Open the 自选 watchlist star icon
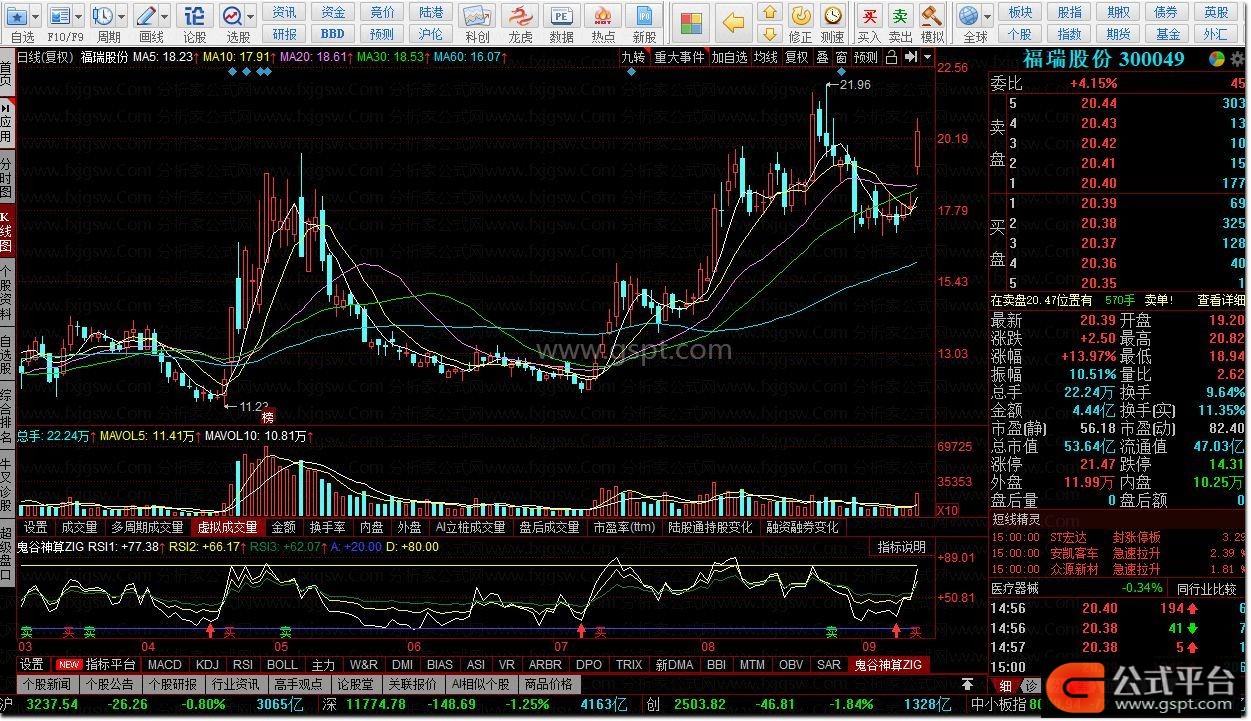The height and width of the screenshot is (721, 1251). pos(17,16)
